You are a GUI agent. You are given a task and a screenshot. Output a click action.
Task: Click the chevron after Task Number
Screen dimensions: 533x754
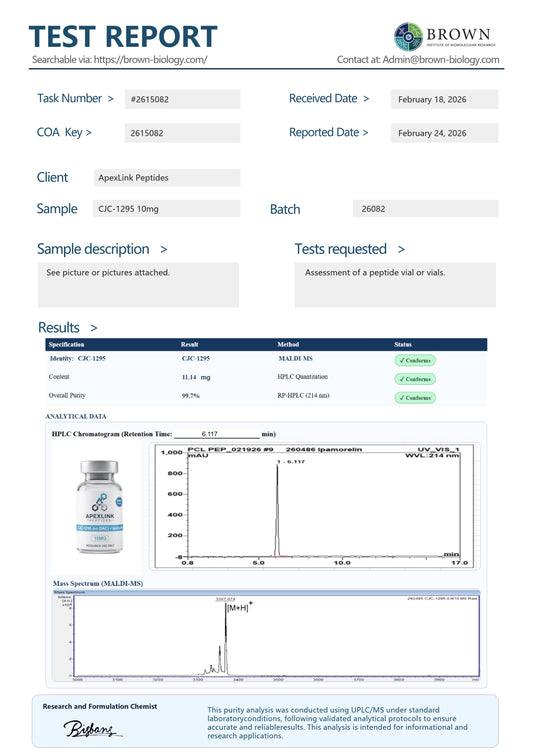click(111, 99)
